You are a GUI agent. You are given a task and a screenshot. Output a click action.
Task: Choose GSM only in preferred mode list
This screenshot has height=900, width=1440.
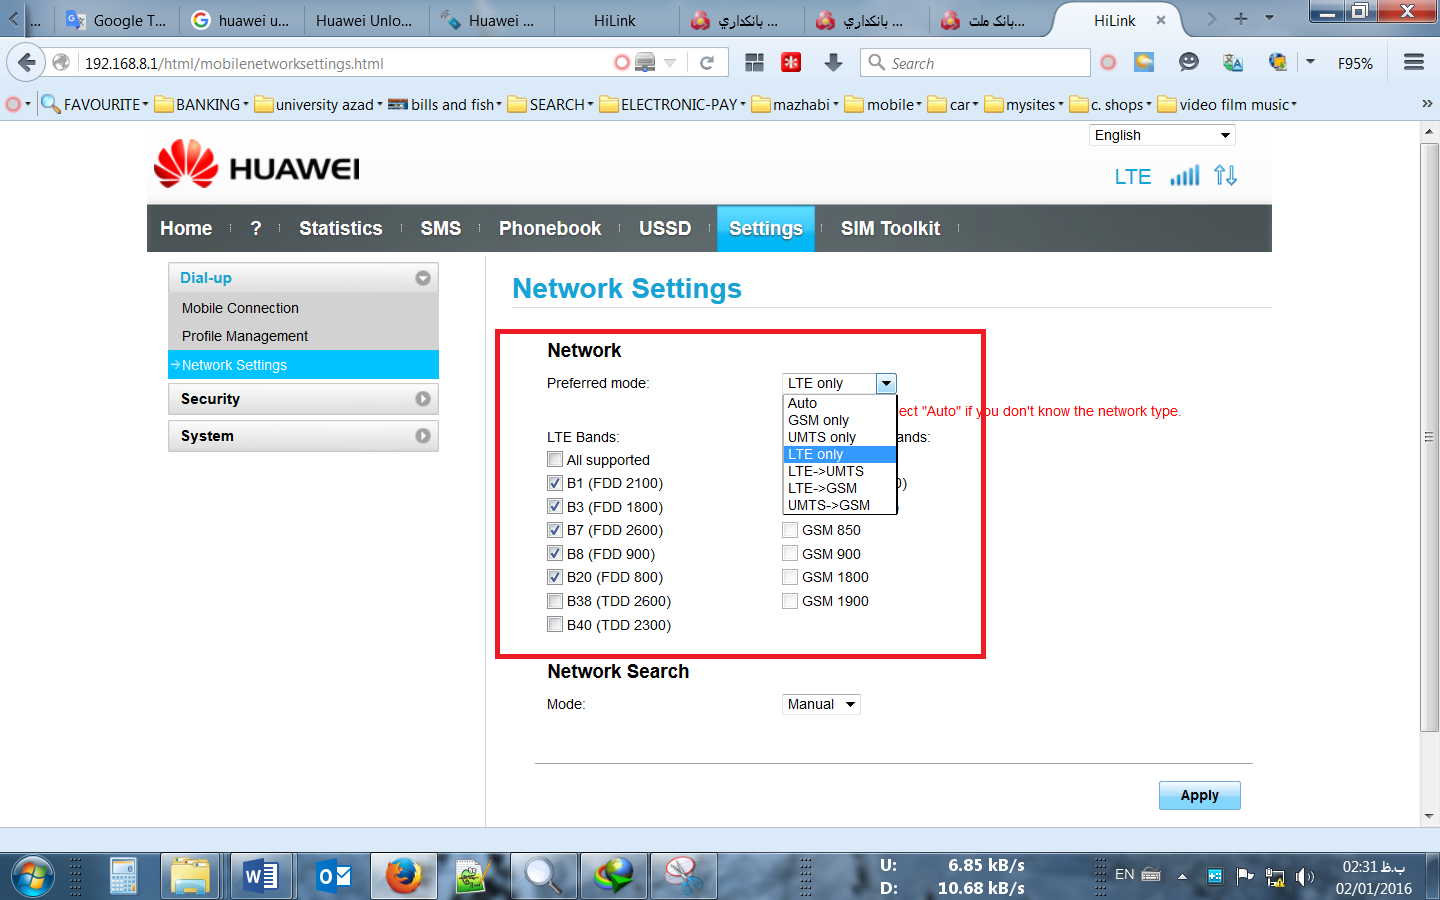tap(839, 420)
